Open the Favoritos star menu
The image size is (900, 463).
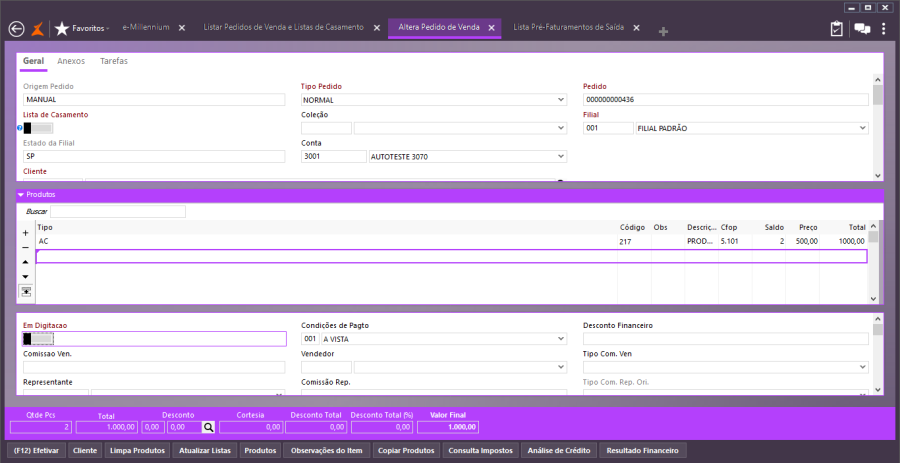tap(82, 28)
